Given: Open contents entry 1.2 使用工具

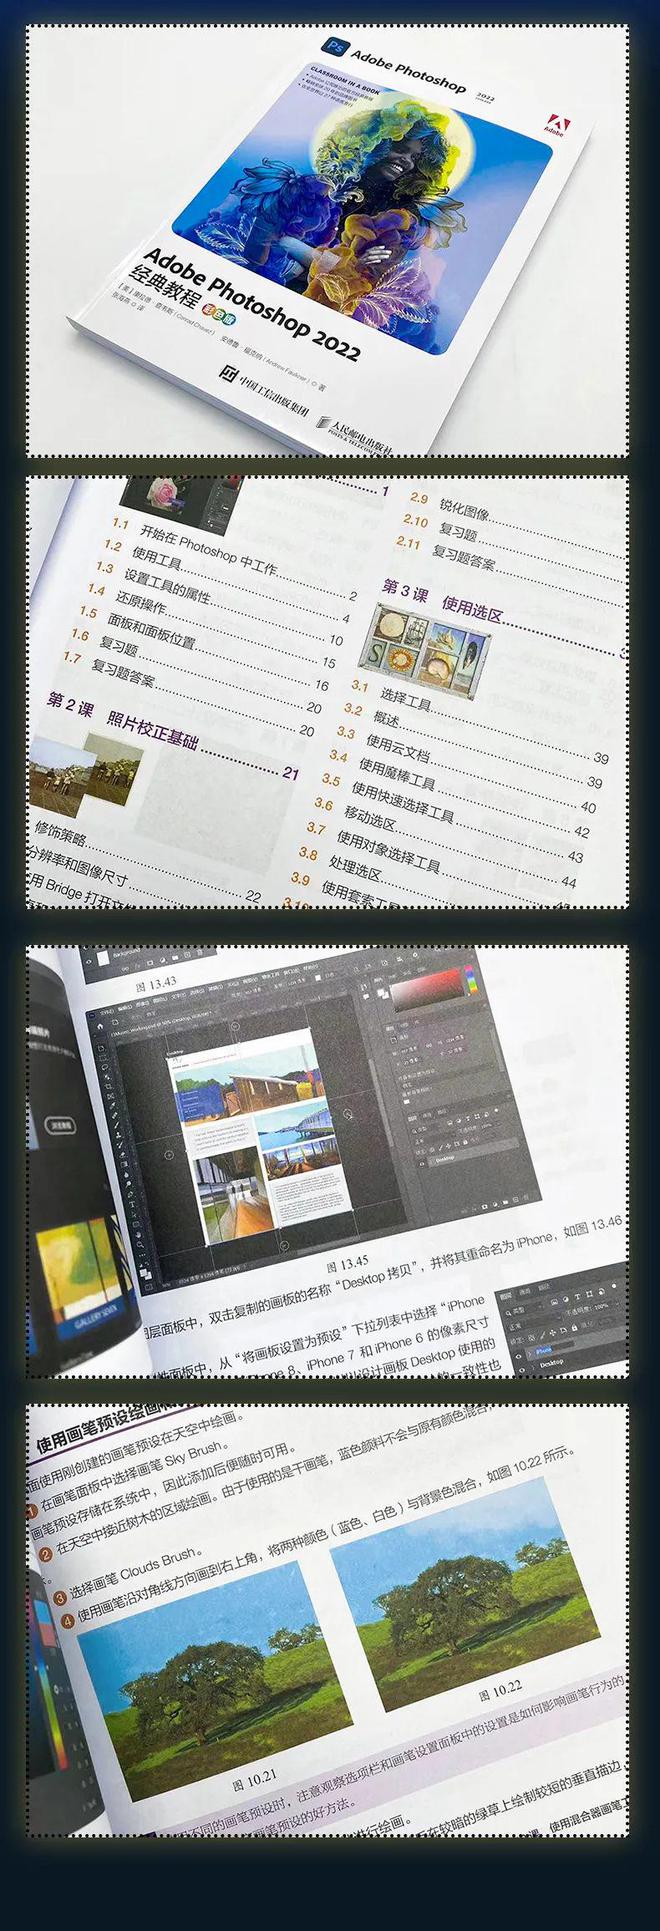Looking at the screenshot, I should pos(142,555).
